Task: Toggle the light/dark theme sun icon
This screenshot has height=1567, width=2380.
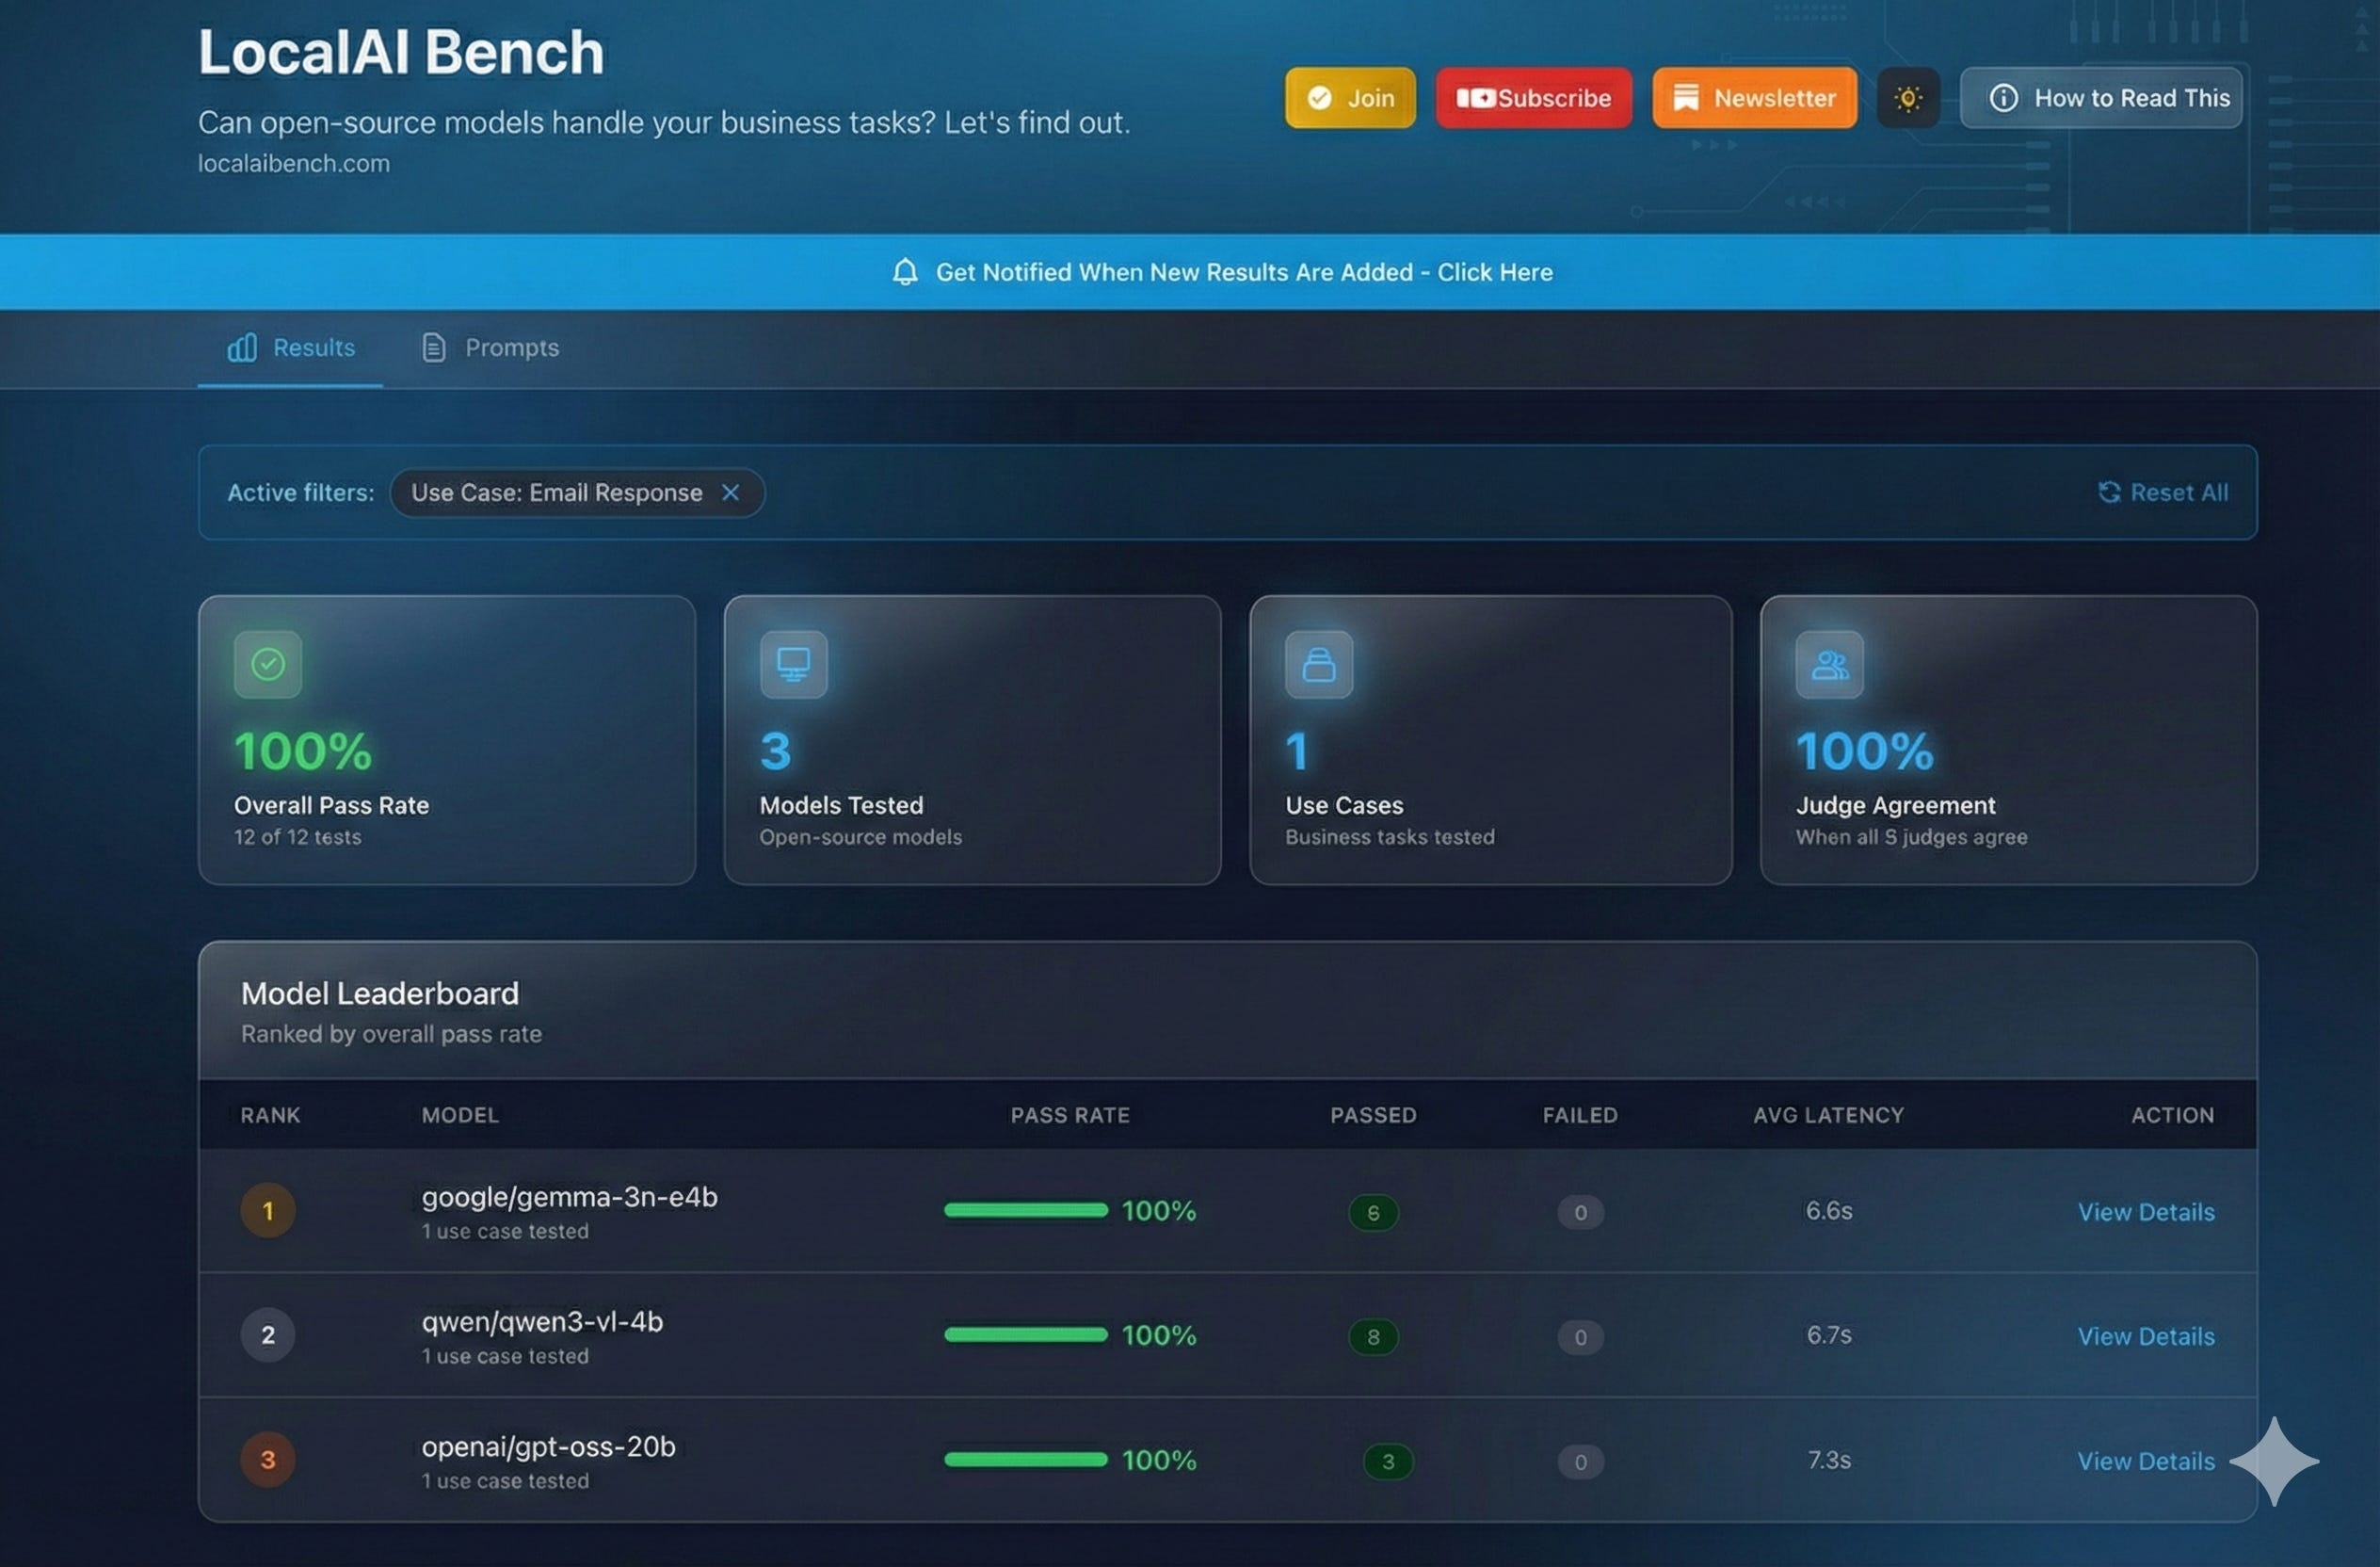Action: [1908, 98]
